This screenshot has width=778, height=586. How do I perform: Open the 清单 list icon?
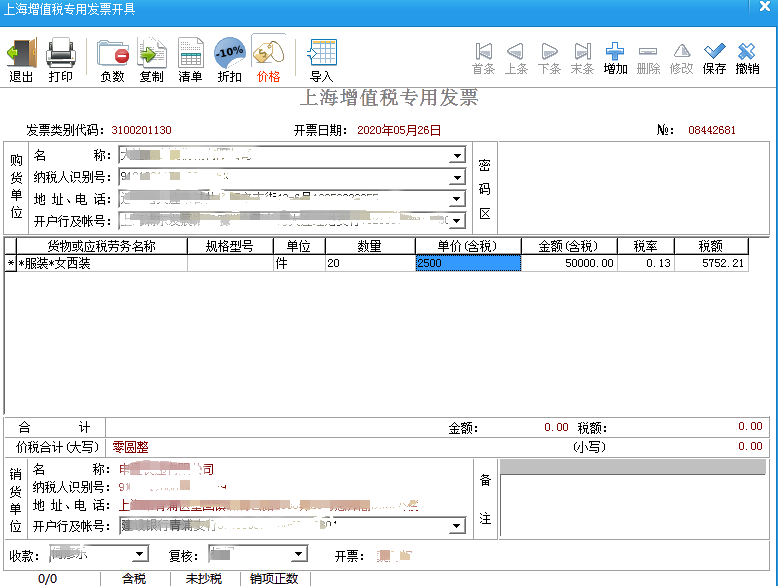[x=191, y=60]
